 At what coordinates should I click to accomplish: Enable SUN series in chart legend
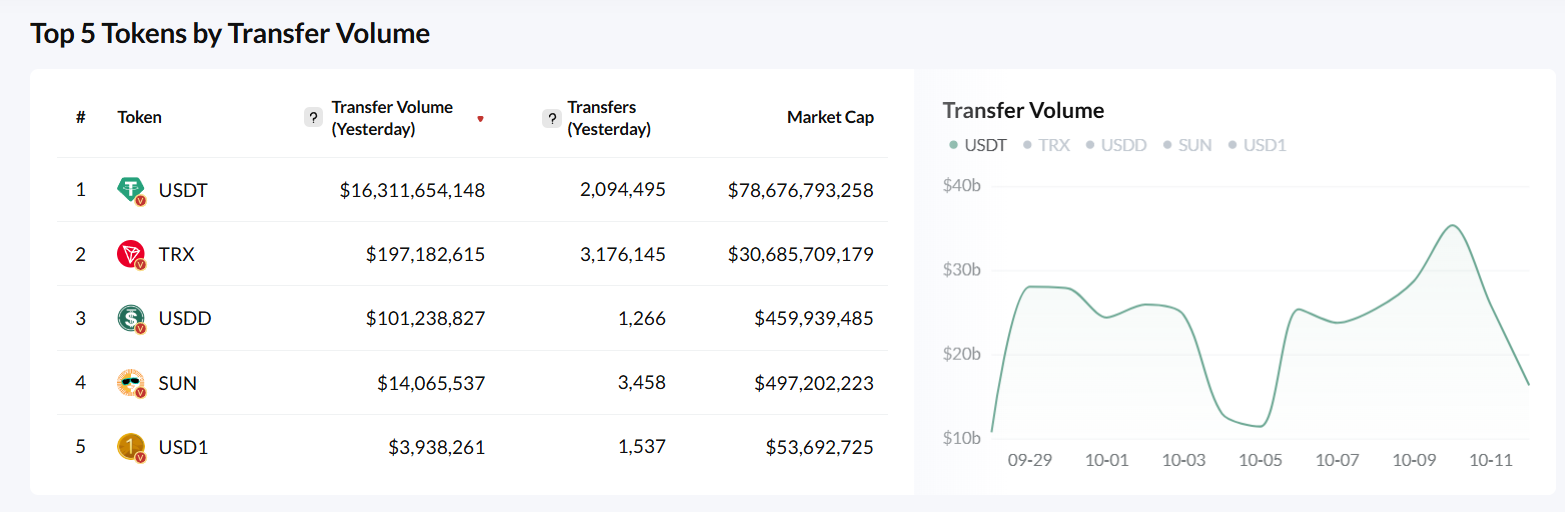coord(1187,145)
